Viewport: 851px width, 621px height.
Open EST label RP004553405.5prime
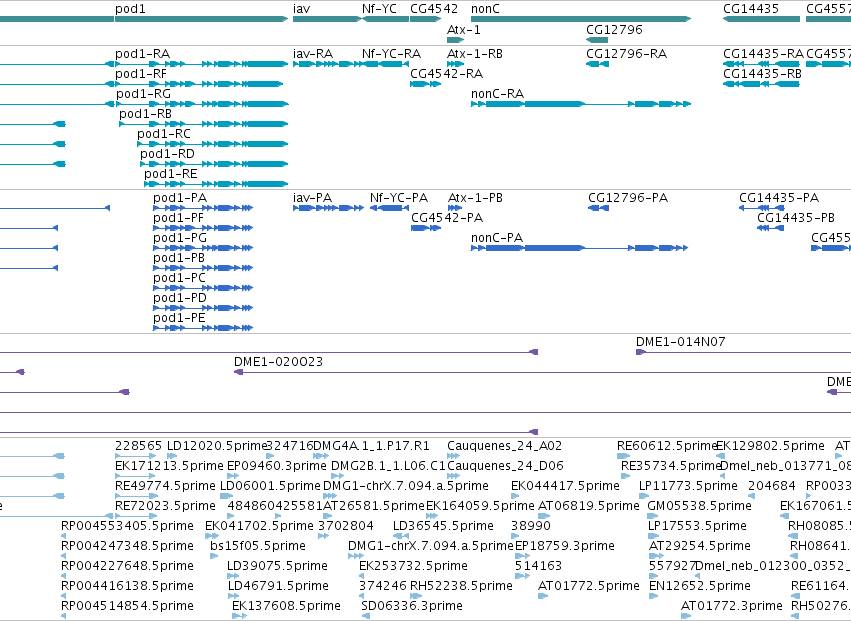(x=128, y=527)
